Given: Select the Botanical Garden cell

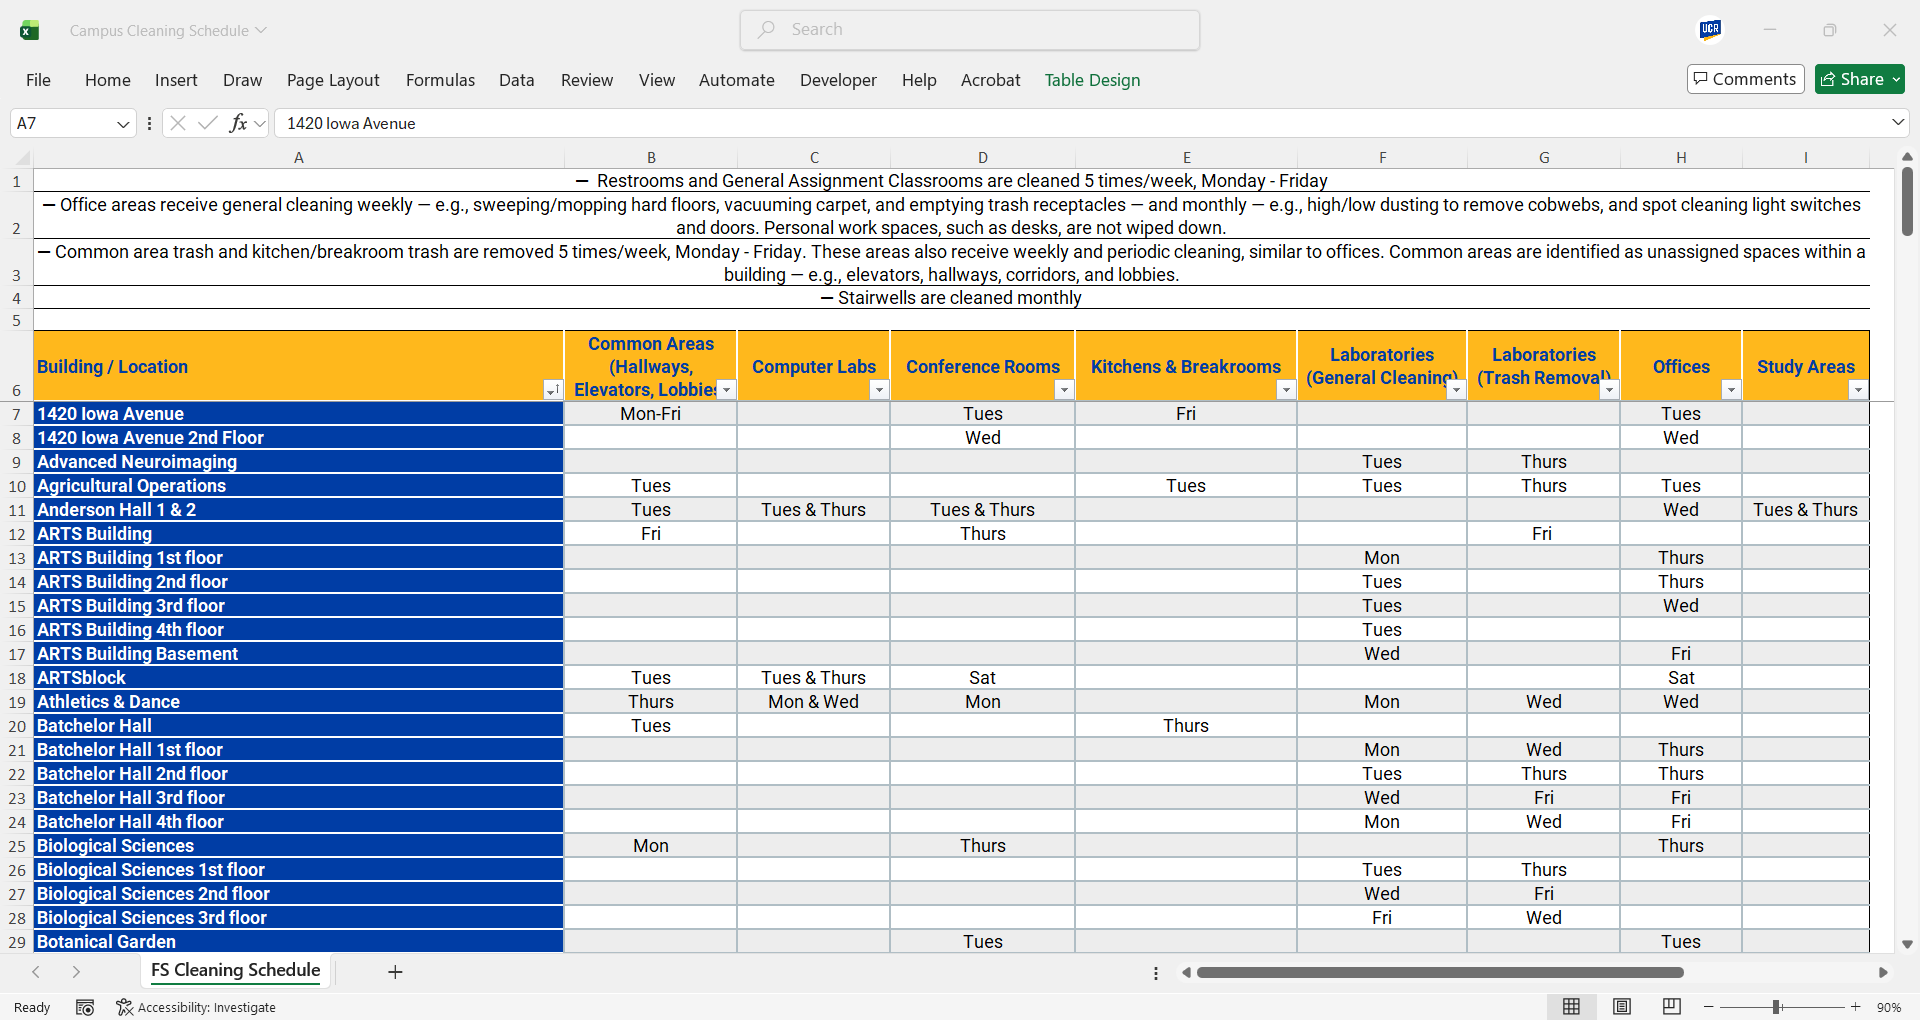Looking at the screenshot, I should point(298,942).
